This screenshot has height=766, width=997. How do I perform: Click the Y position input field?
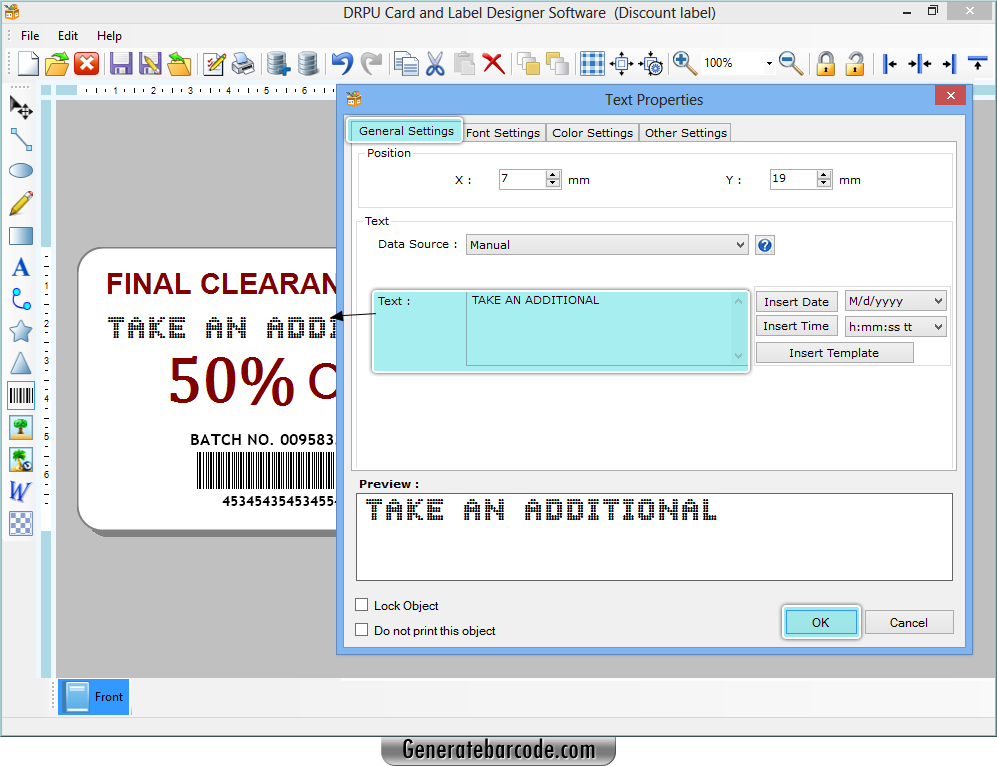point(794,179)
